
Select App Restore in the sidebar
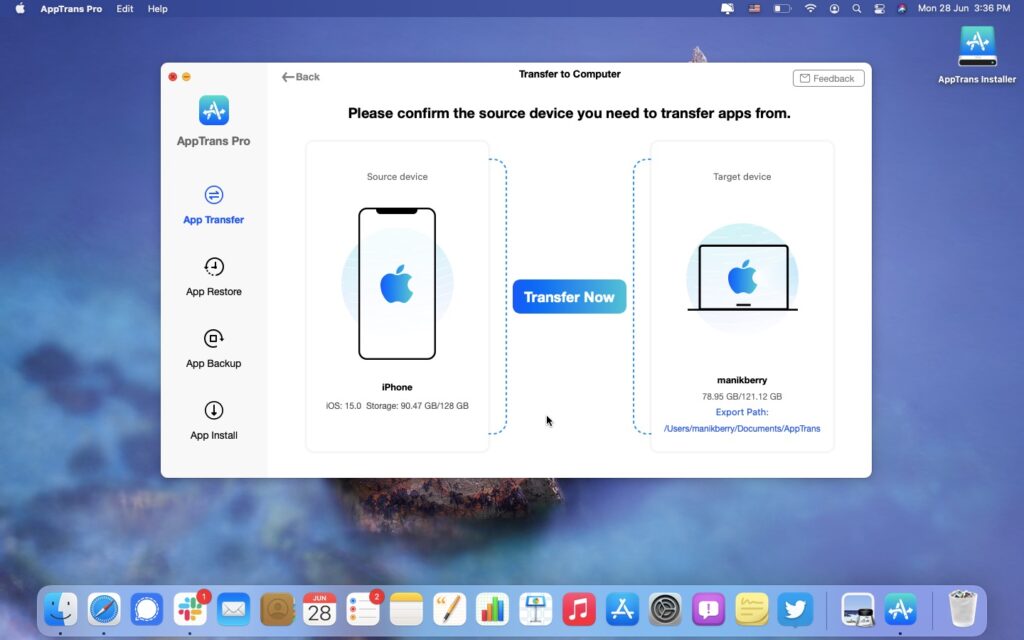212,276
